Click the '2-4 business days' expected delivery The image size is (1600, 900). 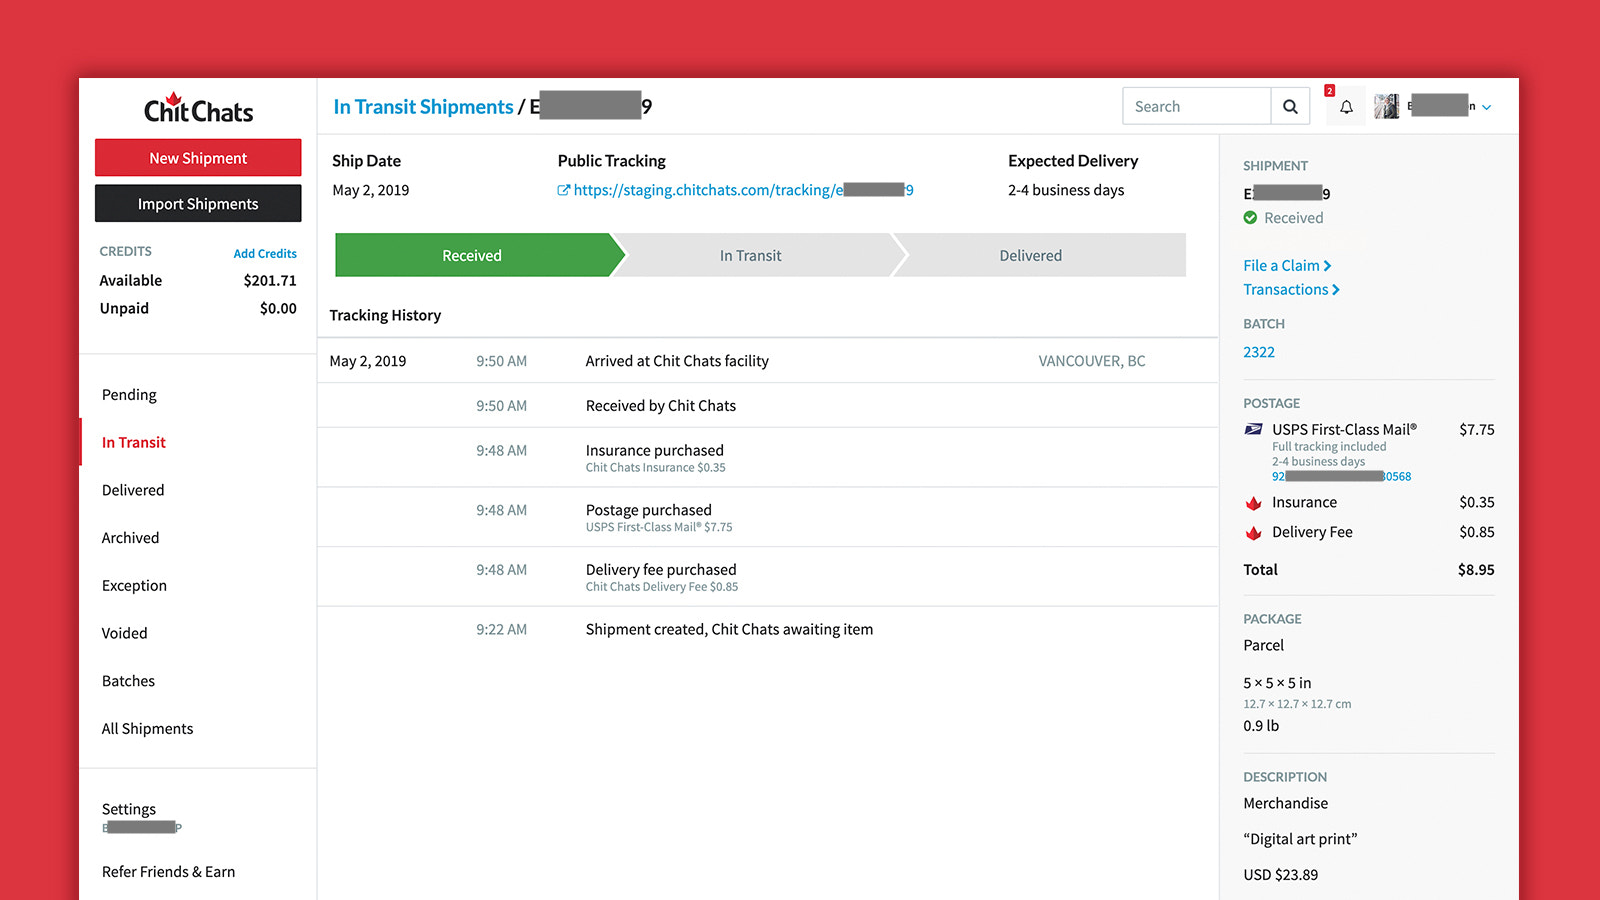1066,190
